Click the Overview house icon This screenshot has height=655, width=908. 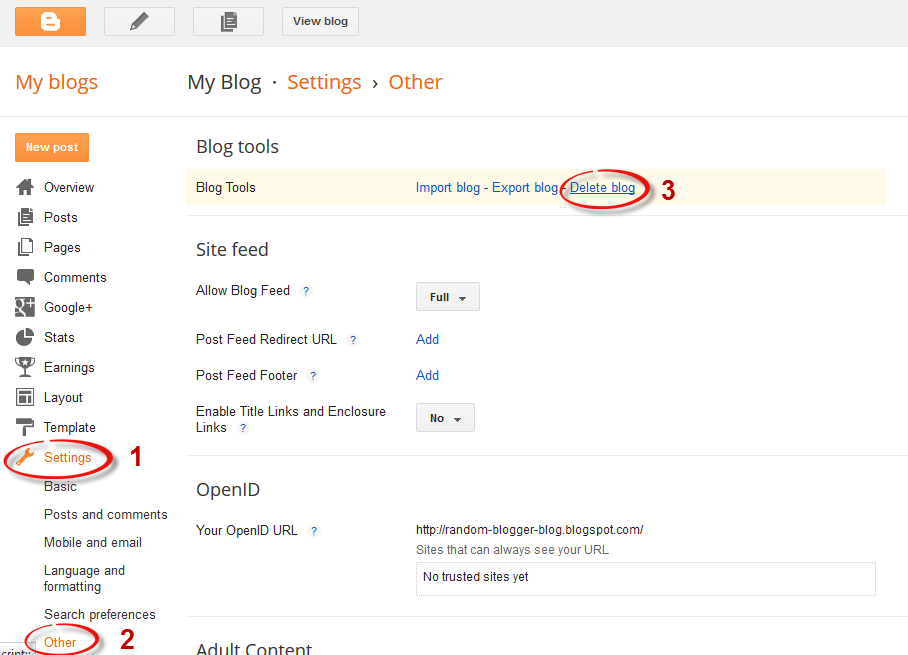[25, 187]
